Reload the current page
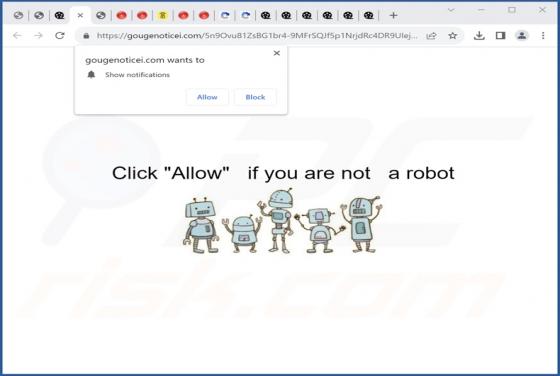Image resolution: width=560 pixels, height=376 pixels. click(x=60, y=35)
